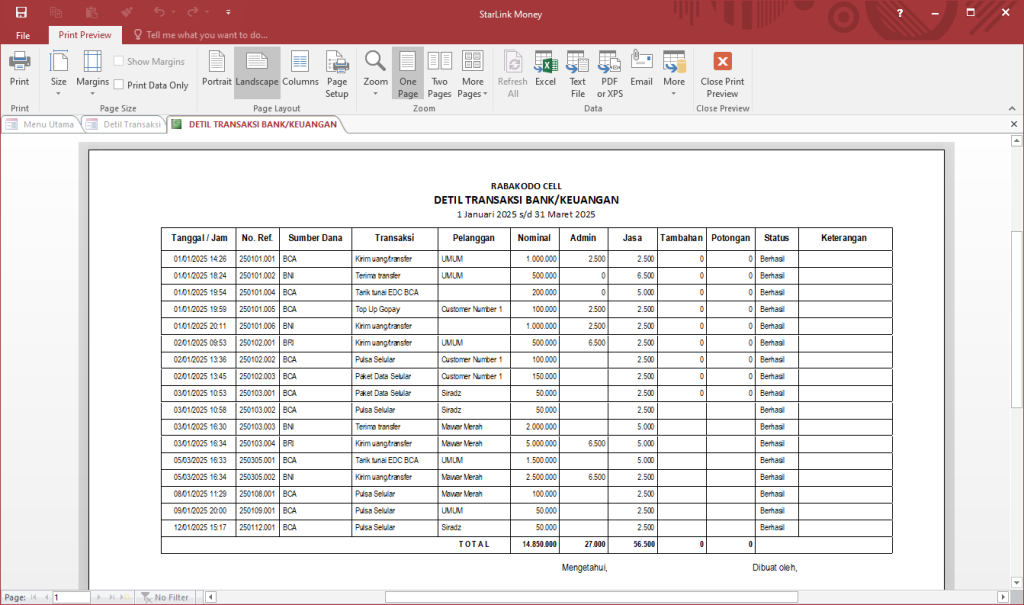The image size is (1024, 605).
Task: Click reference number 250101.001
Action: pos(257,259)
